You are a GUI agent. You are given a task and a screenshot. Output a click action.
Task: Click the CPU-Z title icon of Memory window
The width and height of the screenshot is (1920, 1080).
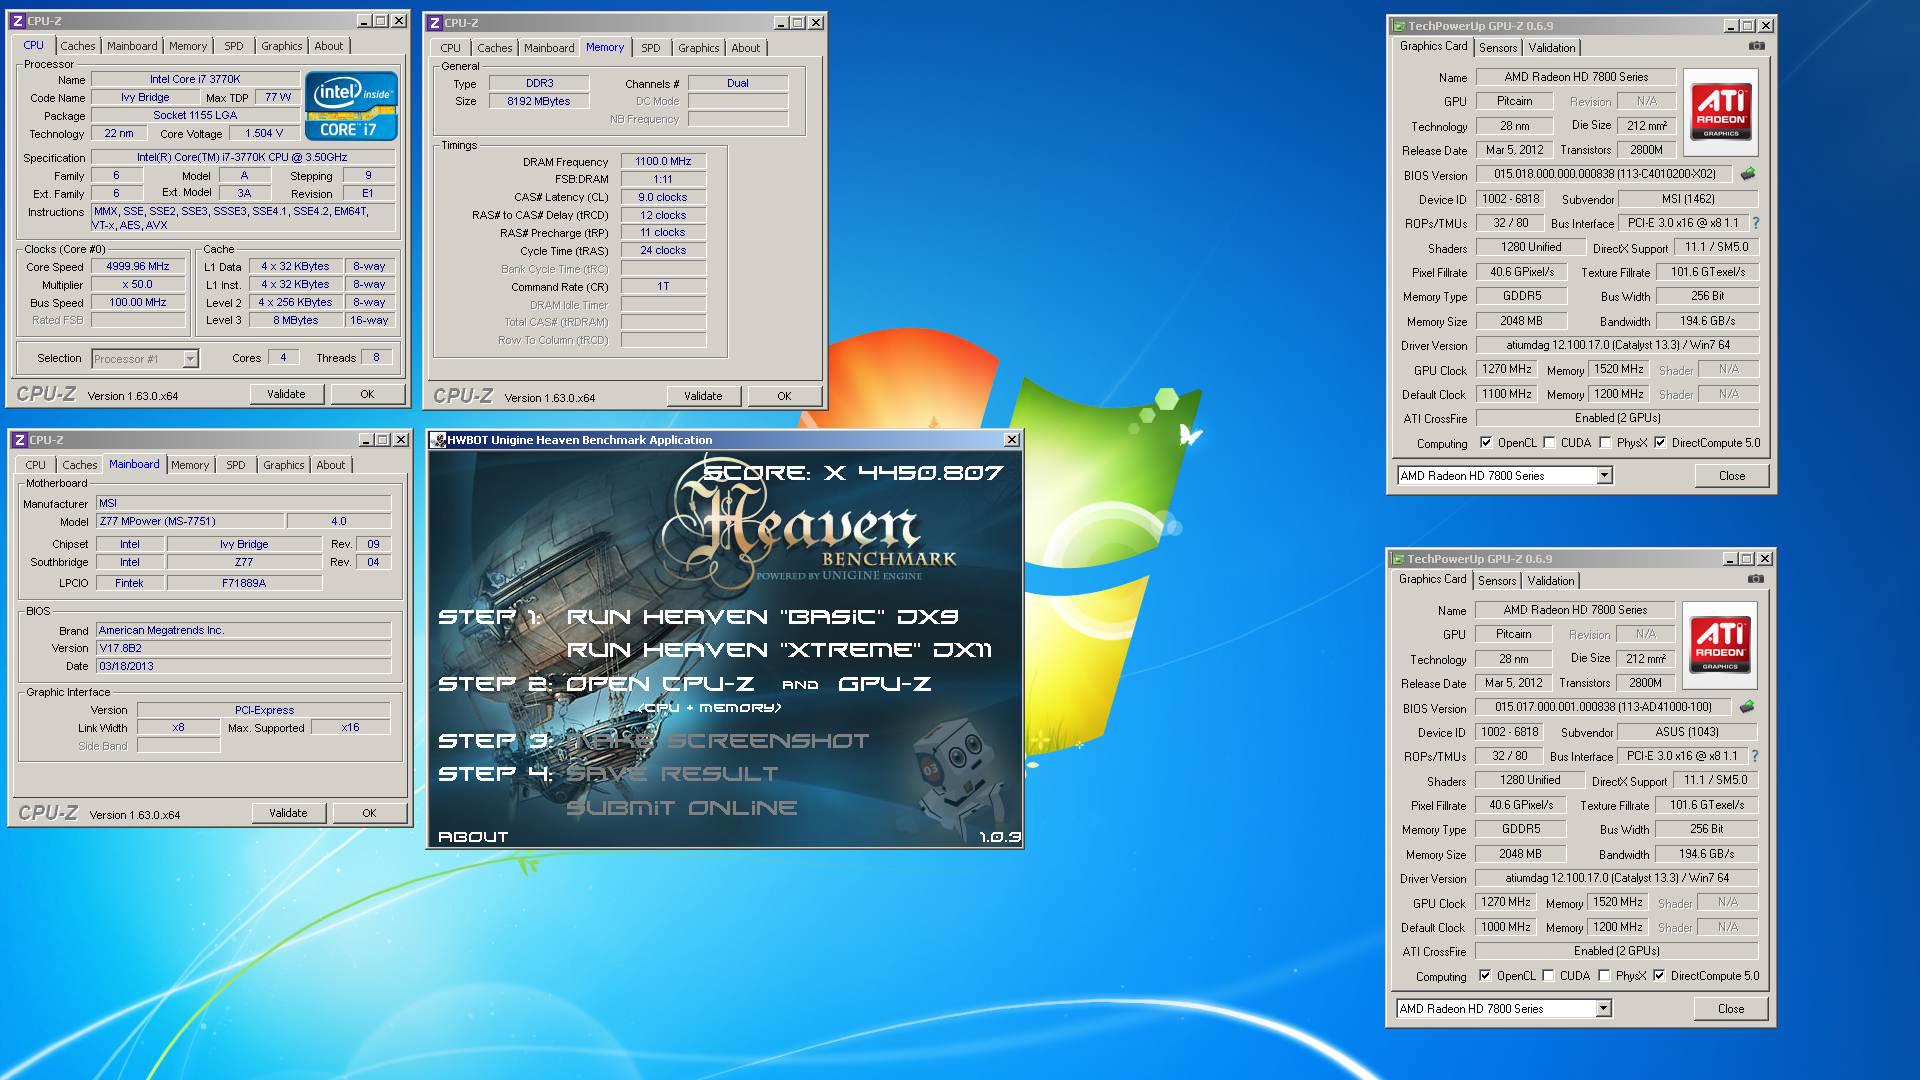click(435, 22)
